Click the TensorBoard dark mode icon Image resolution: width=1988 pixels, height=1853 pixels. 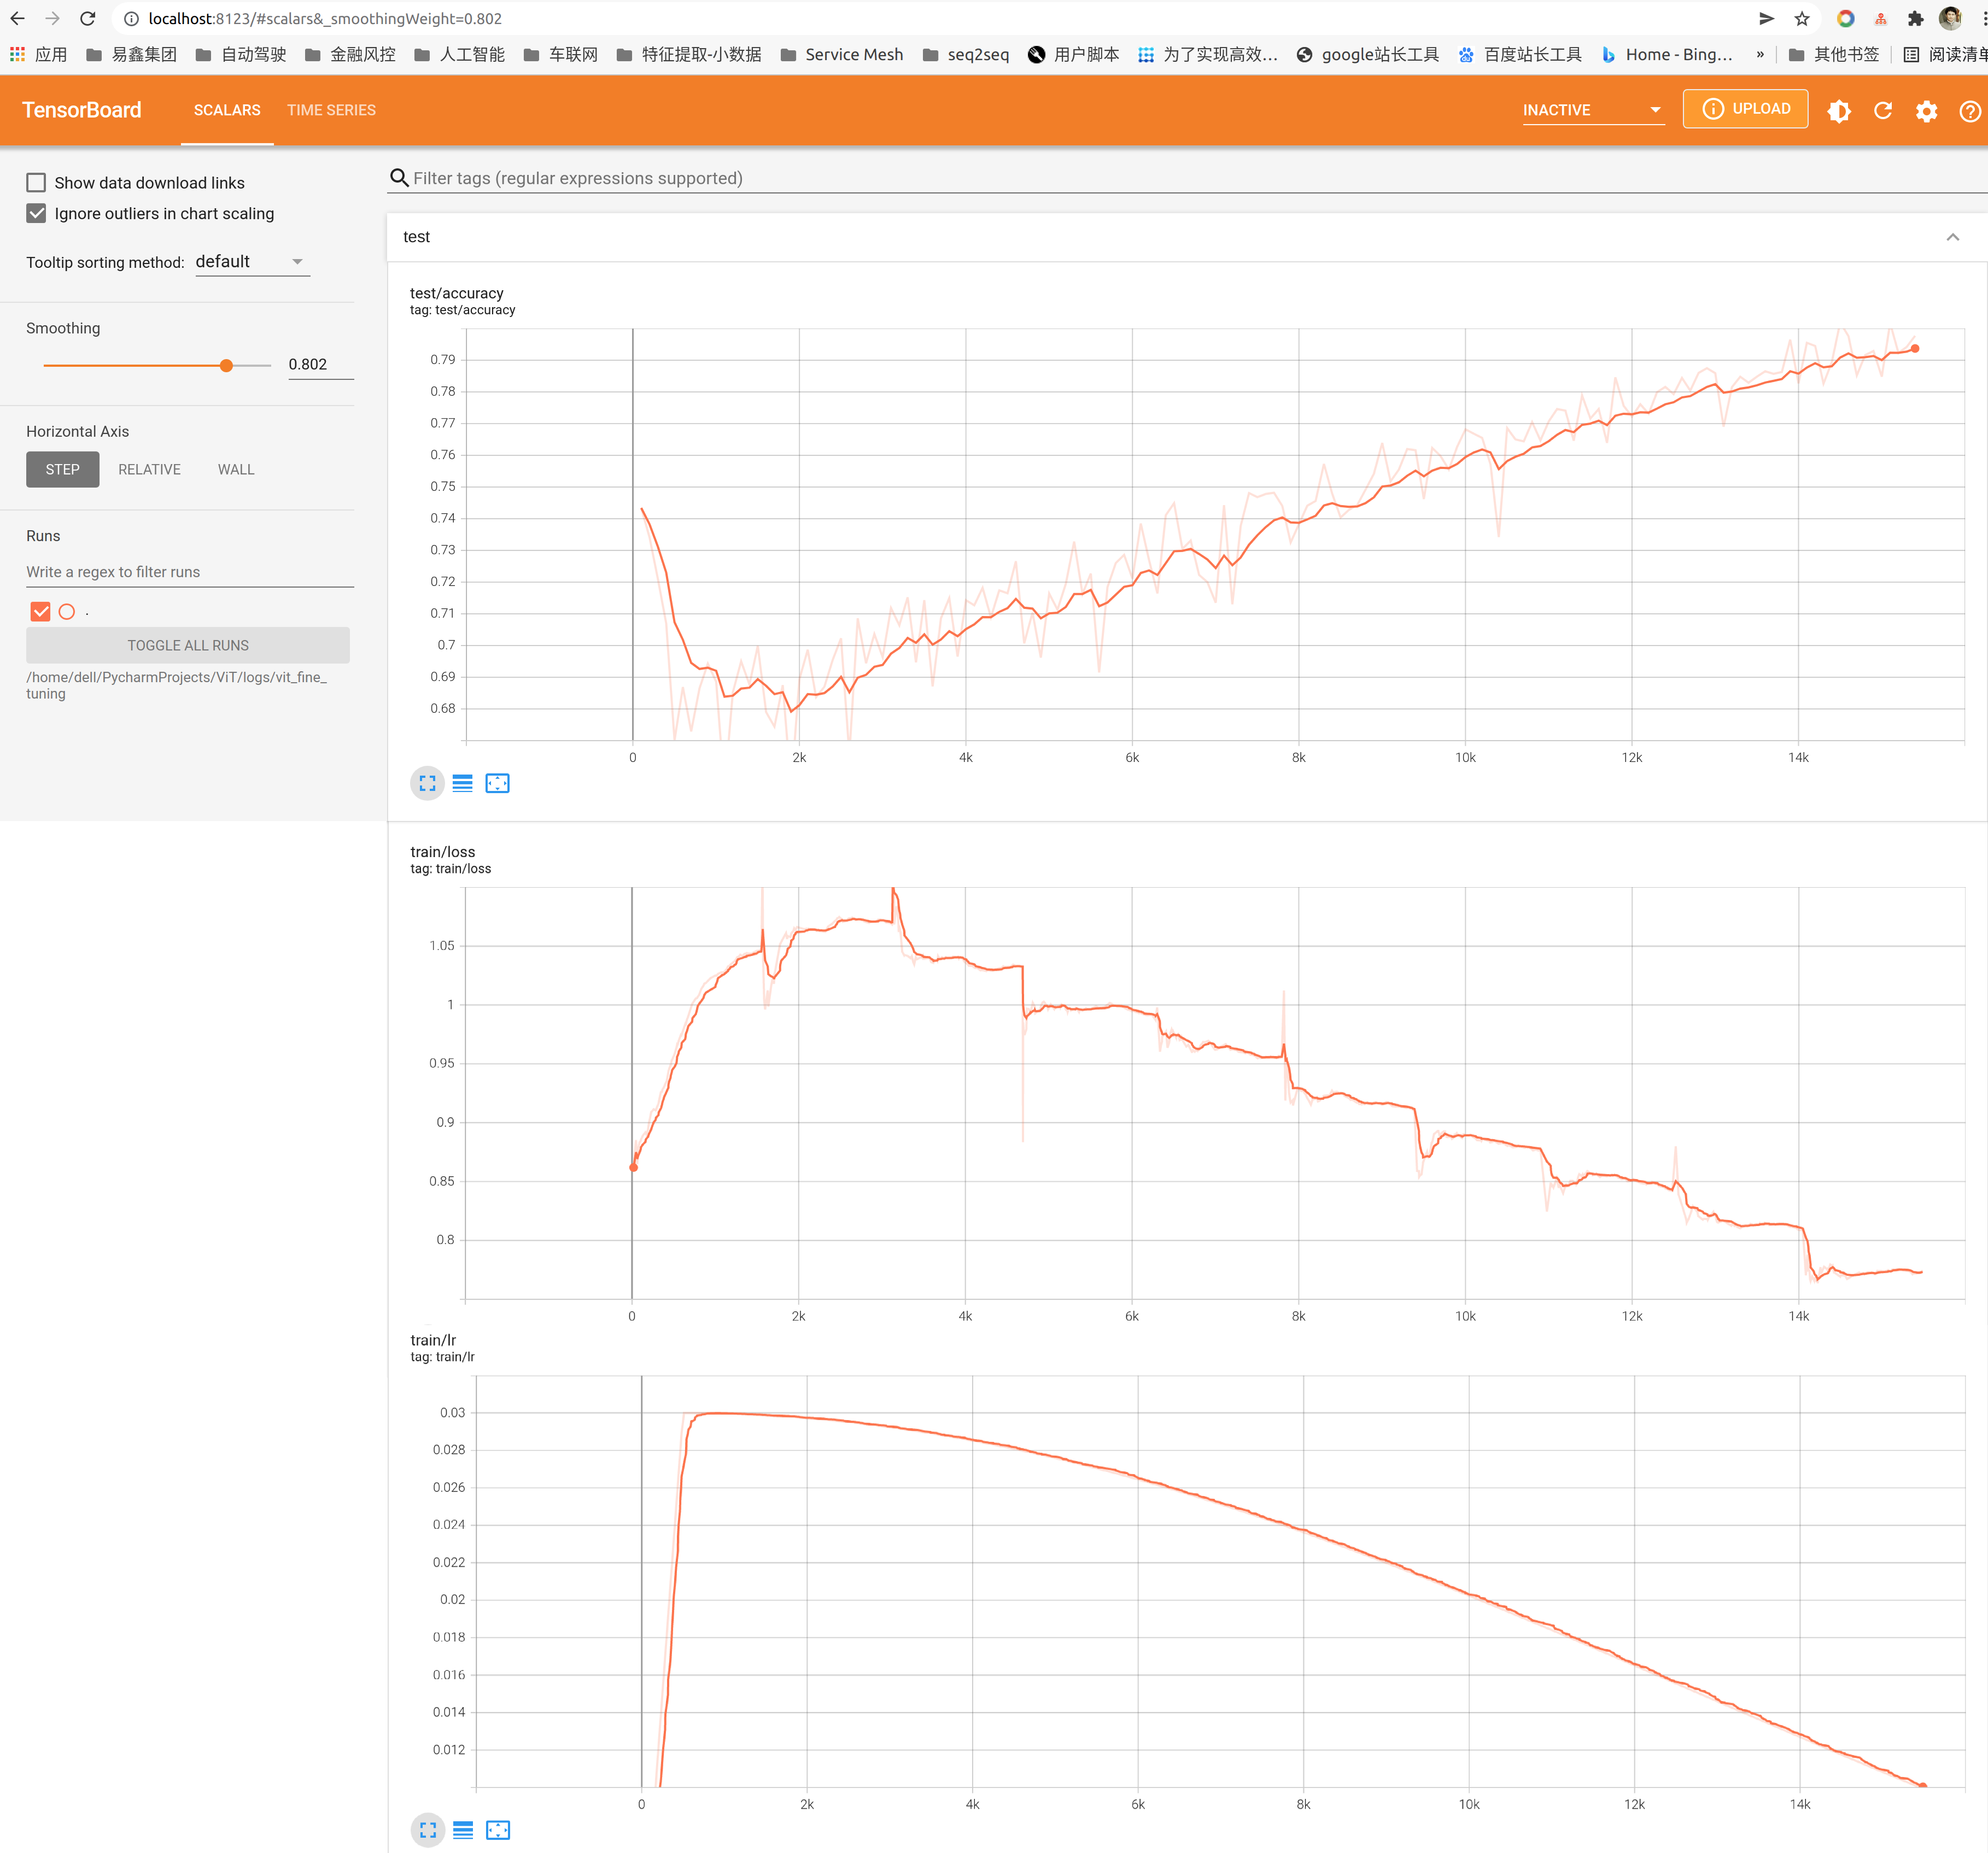[x=1838, y=110]
